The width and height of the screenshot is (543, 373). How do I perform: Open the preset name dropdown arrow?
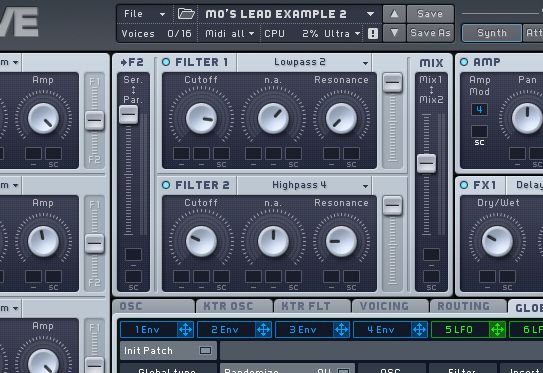coord(370,14)
